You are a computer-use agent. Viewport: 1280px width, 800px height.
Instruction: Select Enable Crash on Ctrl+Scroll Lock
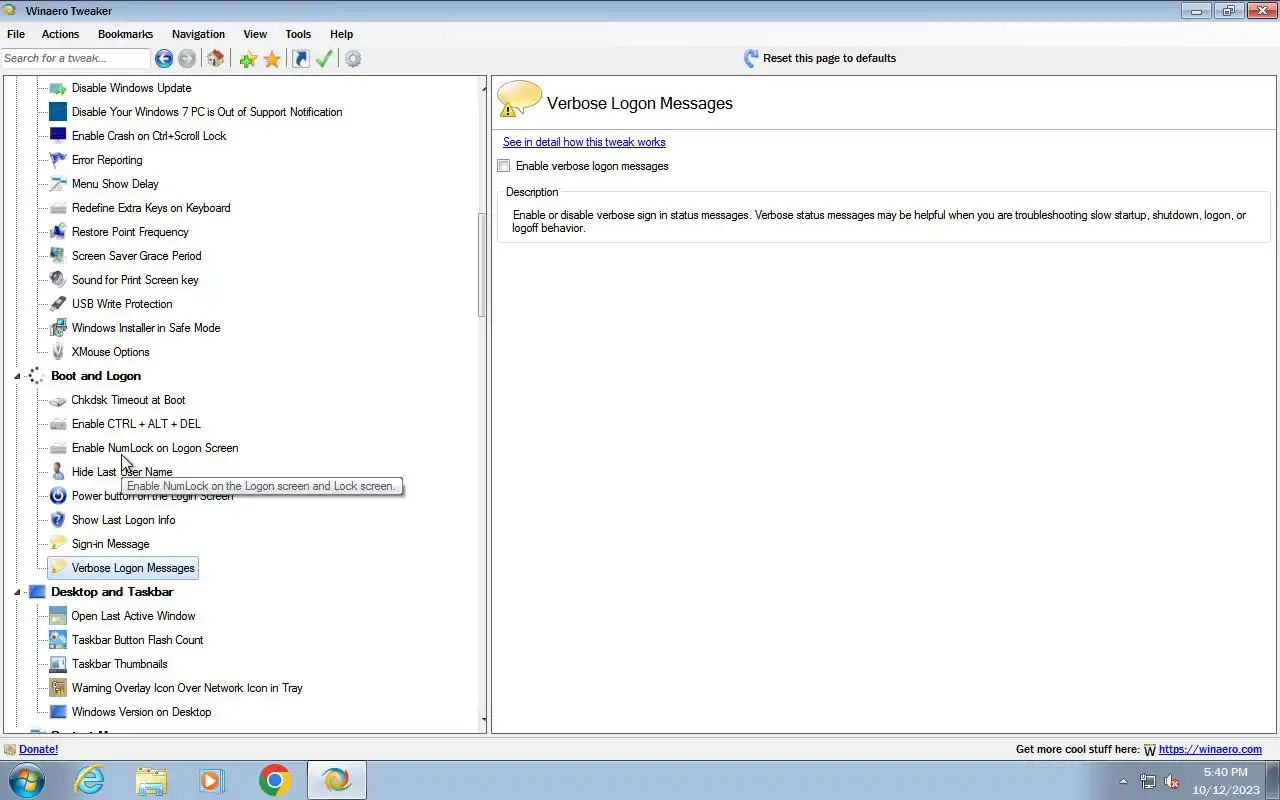[x=149, y=136]
